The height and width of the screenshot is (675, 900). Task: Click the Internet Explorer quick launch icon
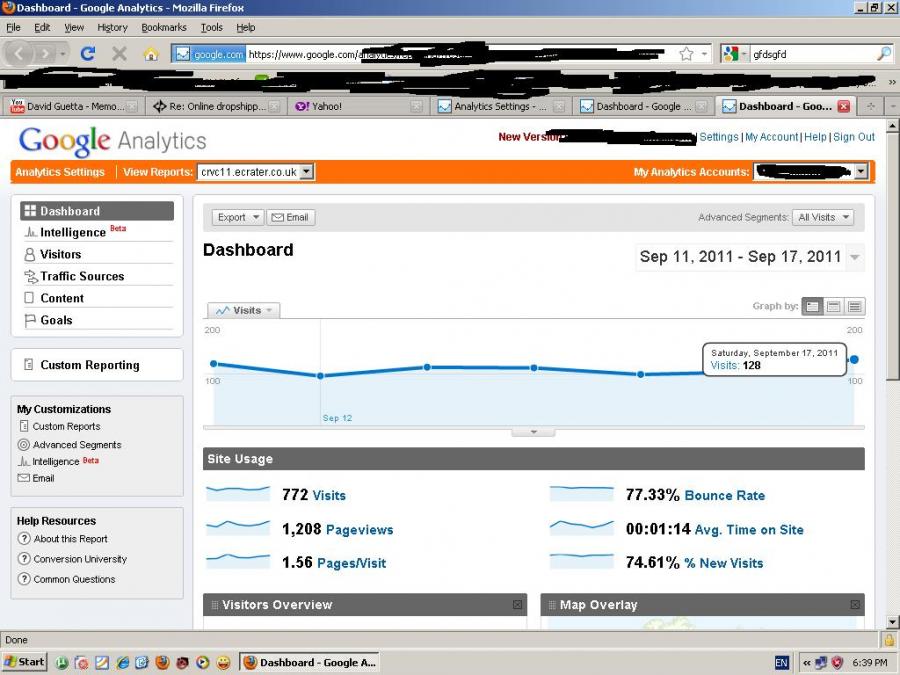click(x=122, y=662)
